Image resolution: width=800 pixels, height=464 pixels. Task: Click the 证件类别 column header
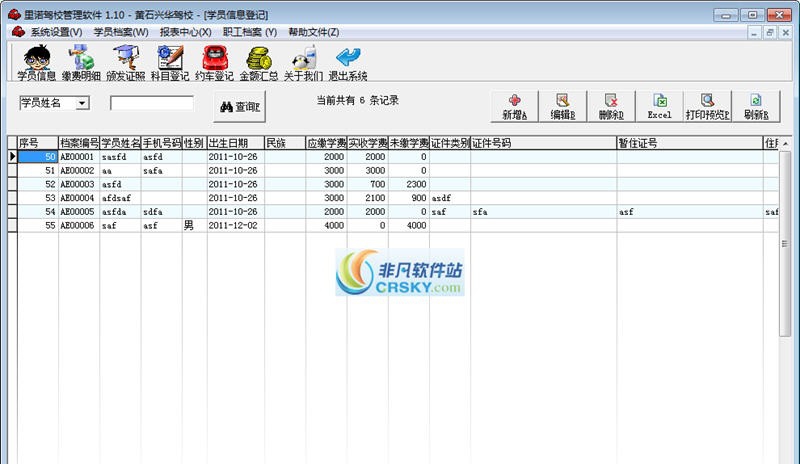coord(450,143)
